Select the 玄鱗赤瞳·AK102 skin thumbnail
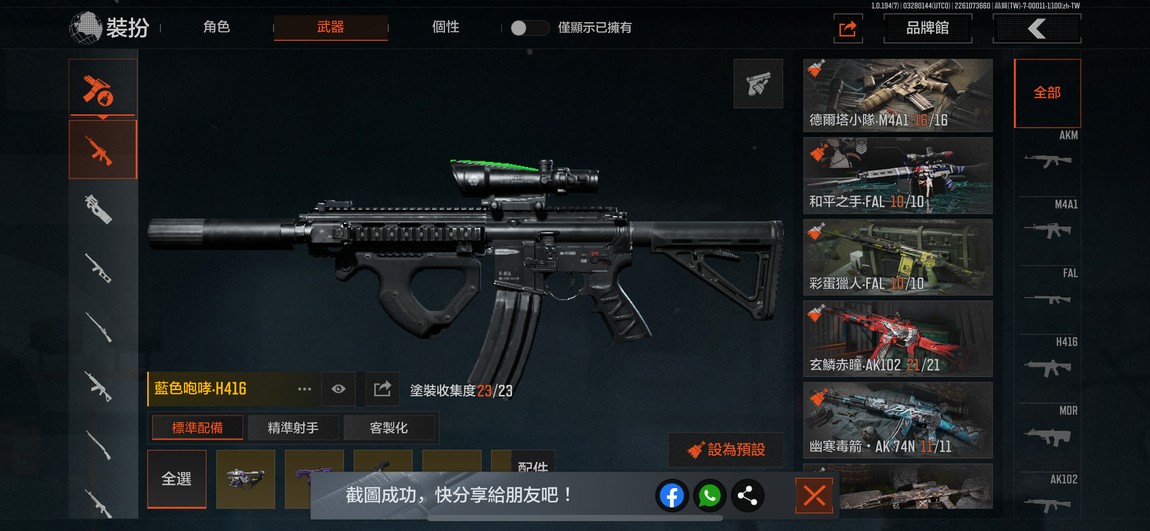The width and height of the screenshot is (1150, 531). click(898, 338)
